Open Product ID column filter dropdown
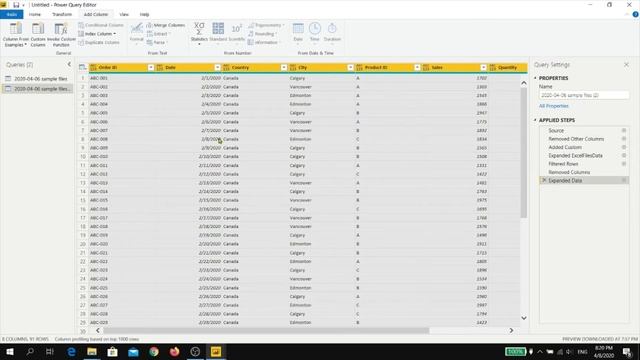The image size is (640, 360). 417,67
